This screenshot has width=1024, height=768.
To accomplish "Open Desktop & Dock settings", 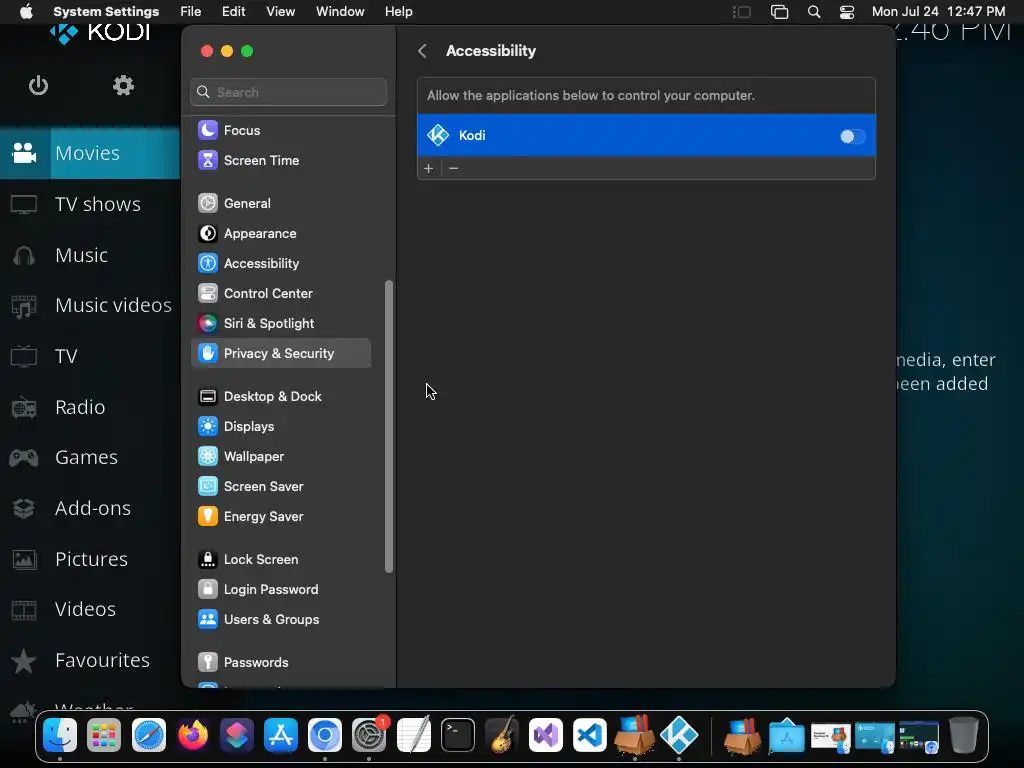I will [x=281, y=396].
